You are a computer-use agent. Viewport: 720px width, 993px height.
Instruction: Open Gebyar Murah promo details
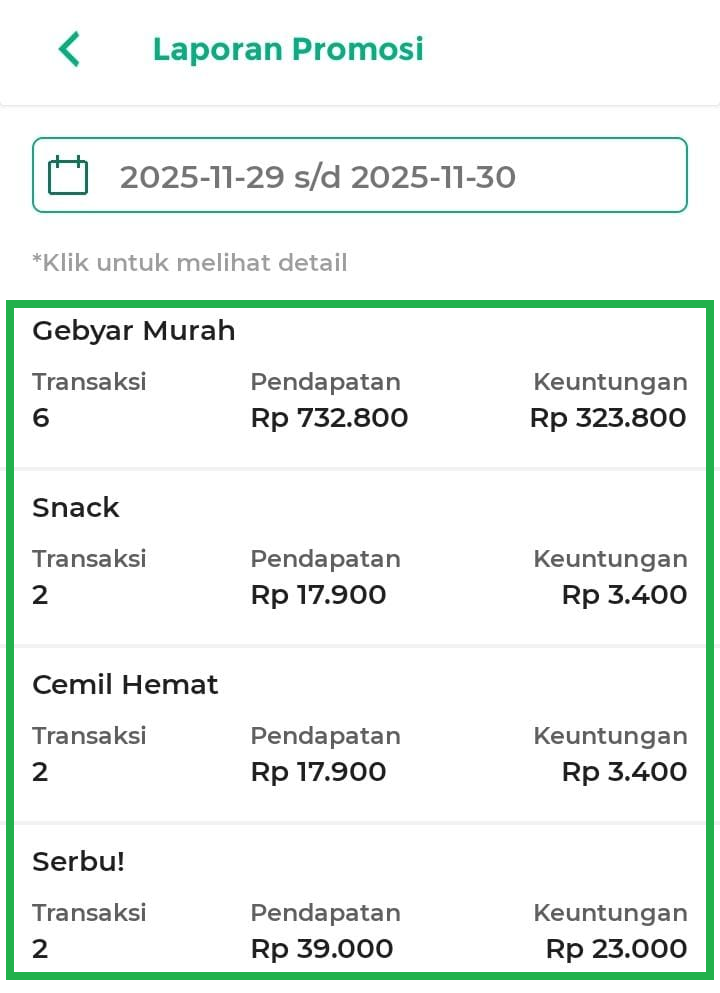[134, 331]
